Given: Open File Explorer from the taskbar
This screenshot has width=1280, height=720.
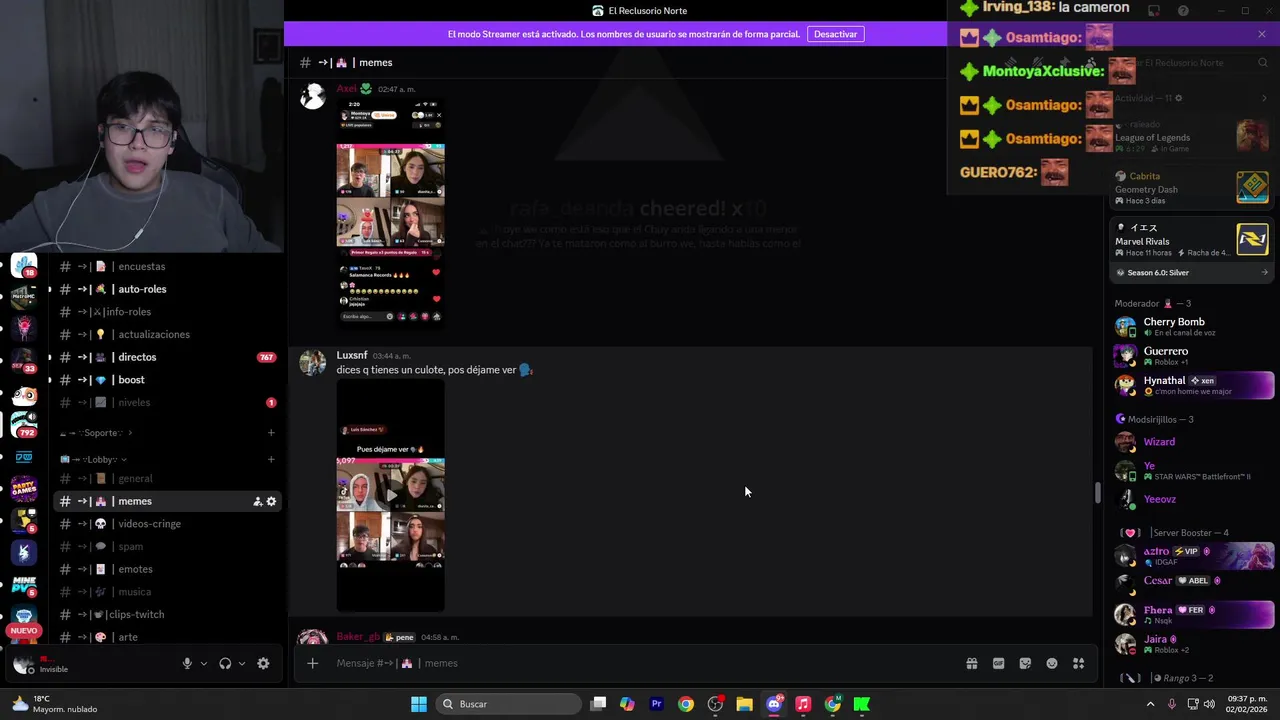Looking at the screenshot, I should point(744,704).
